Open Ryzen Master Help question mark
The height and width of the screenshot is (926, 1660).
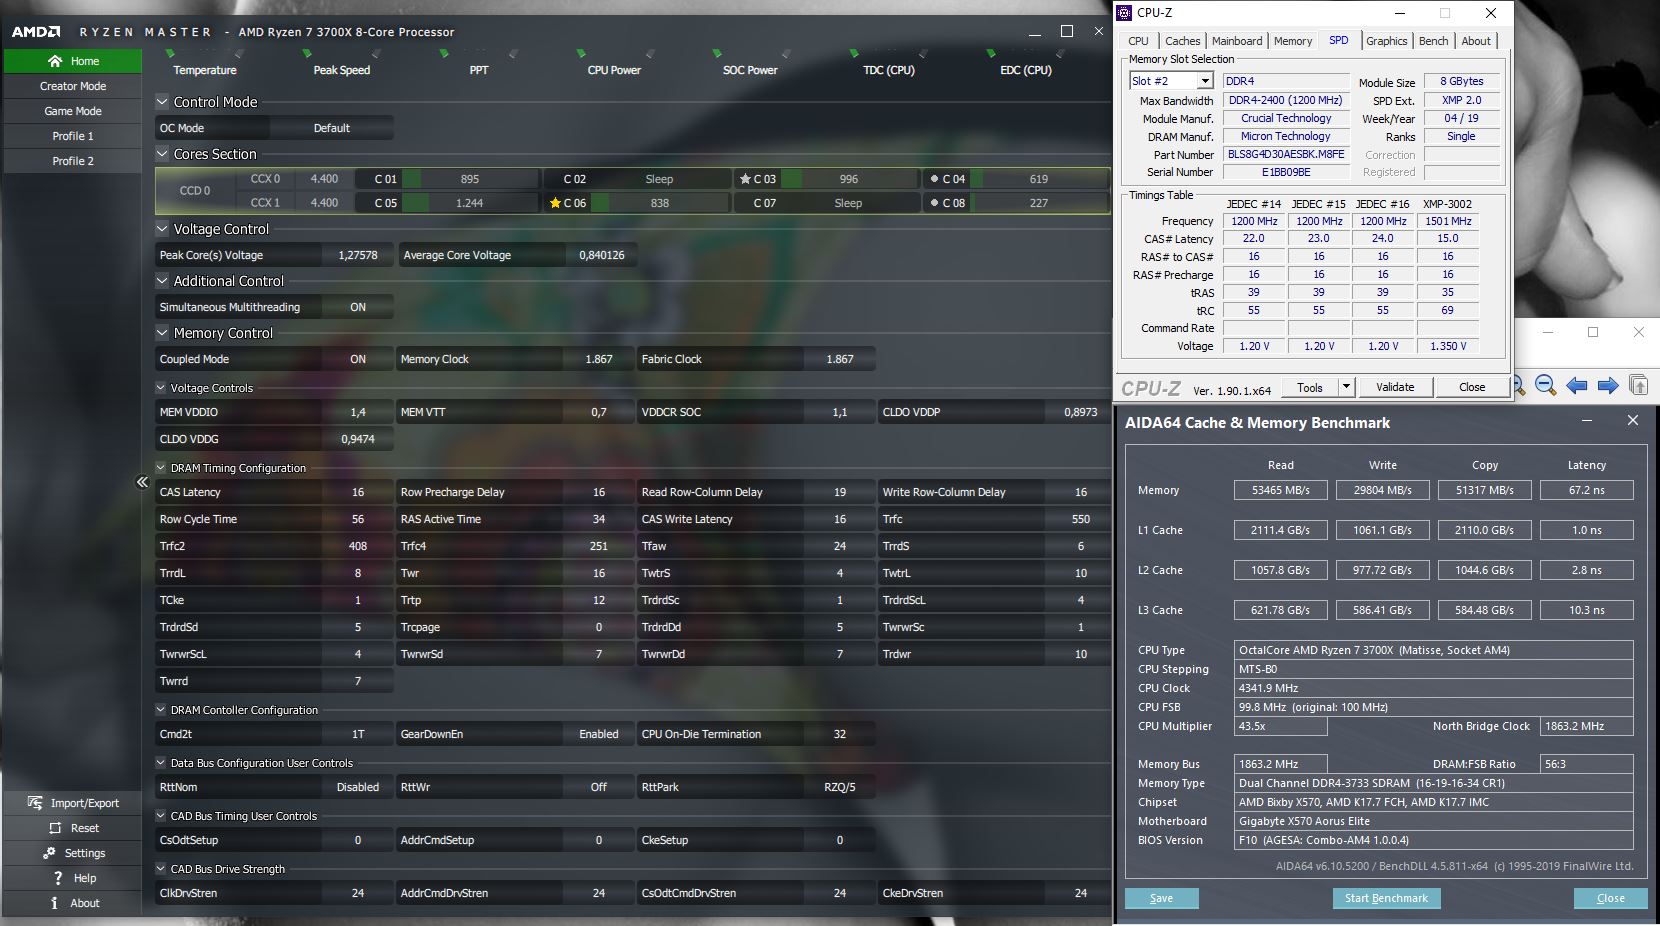[58, 878]
